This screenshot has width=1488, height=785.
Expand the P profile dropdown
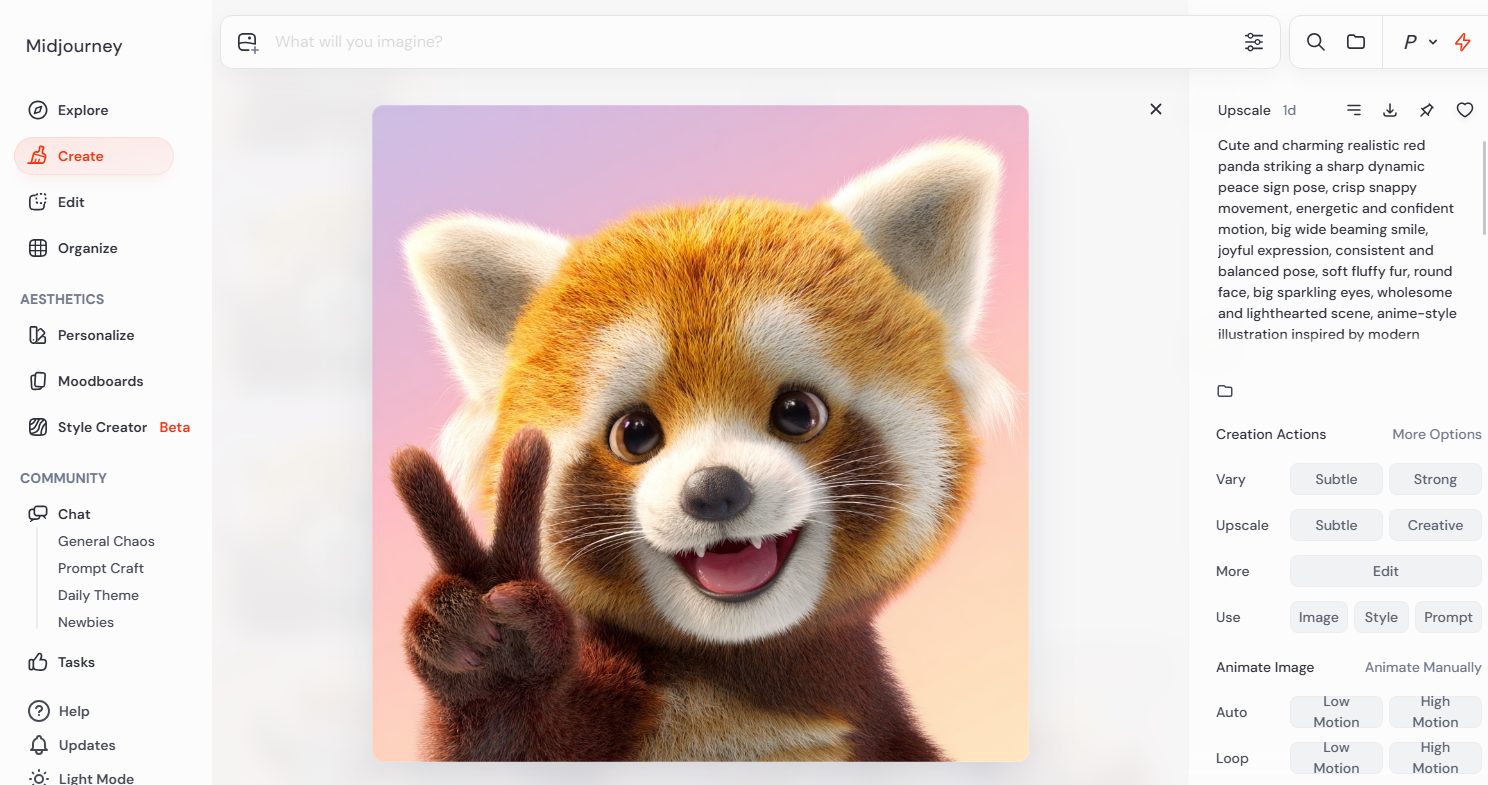point(1420,42)
